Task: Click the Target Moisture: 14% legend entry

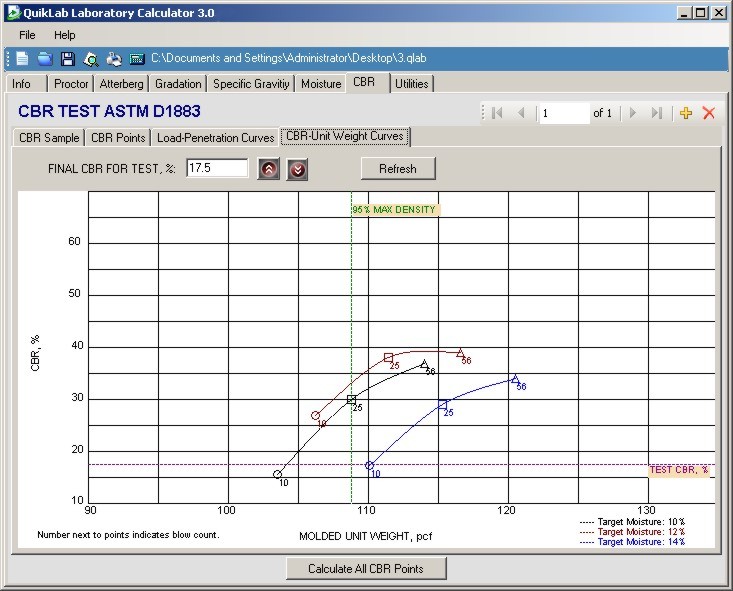Action: pyautogui.click(x=632, y=542)
